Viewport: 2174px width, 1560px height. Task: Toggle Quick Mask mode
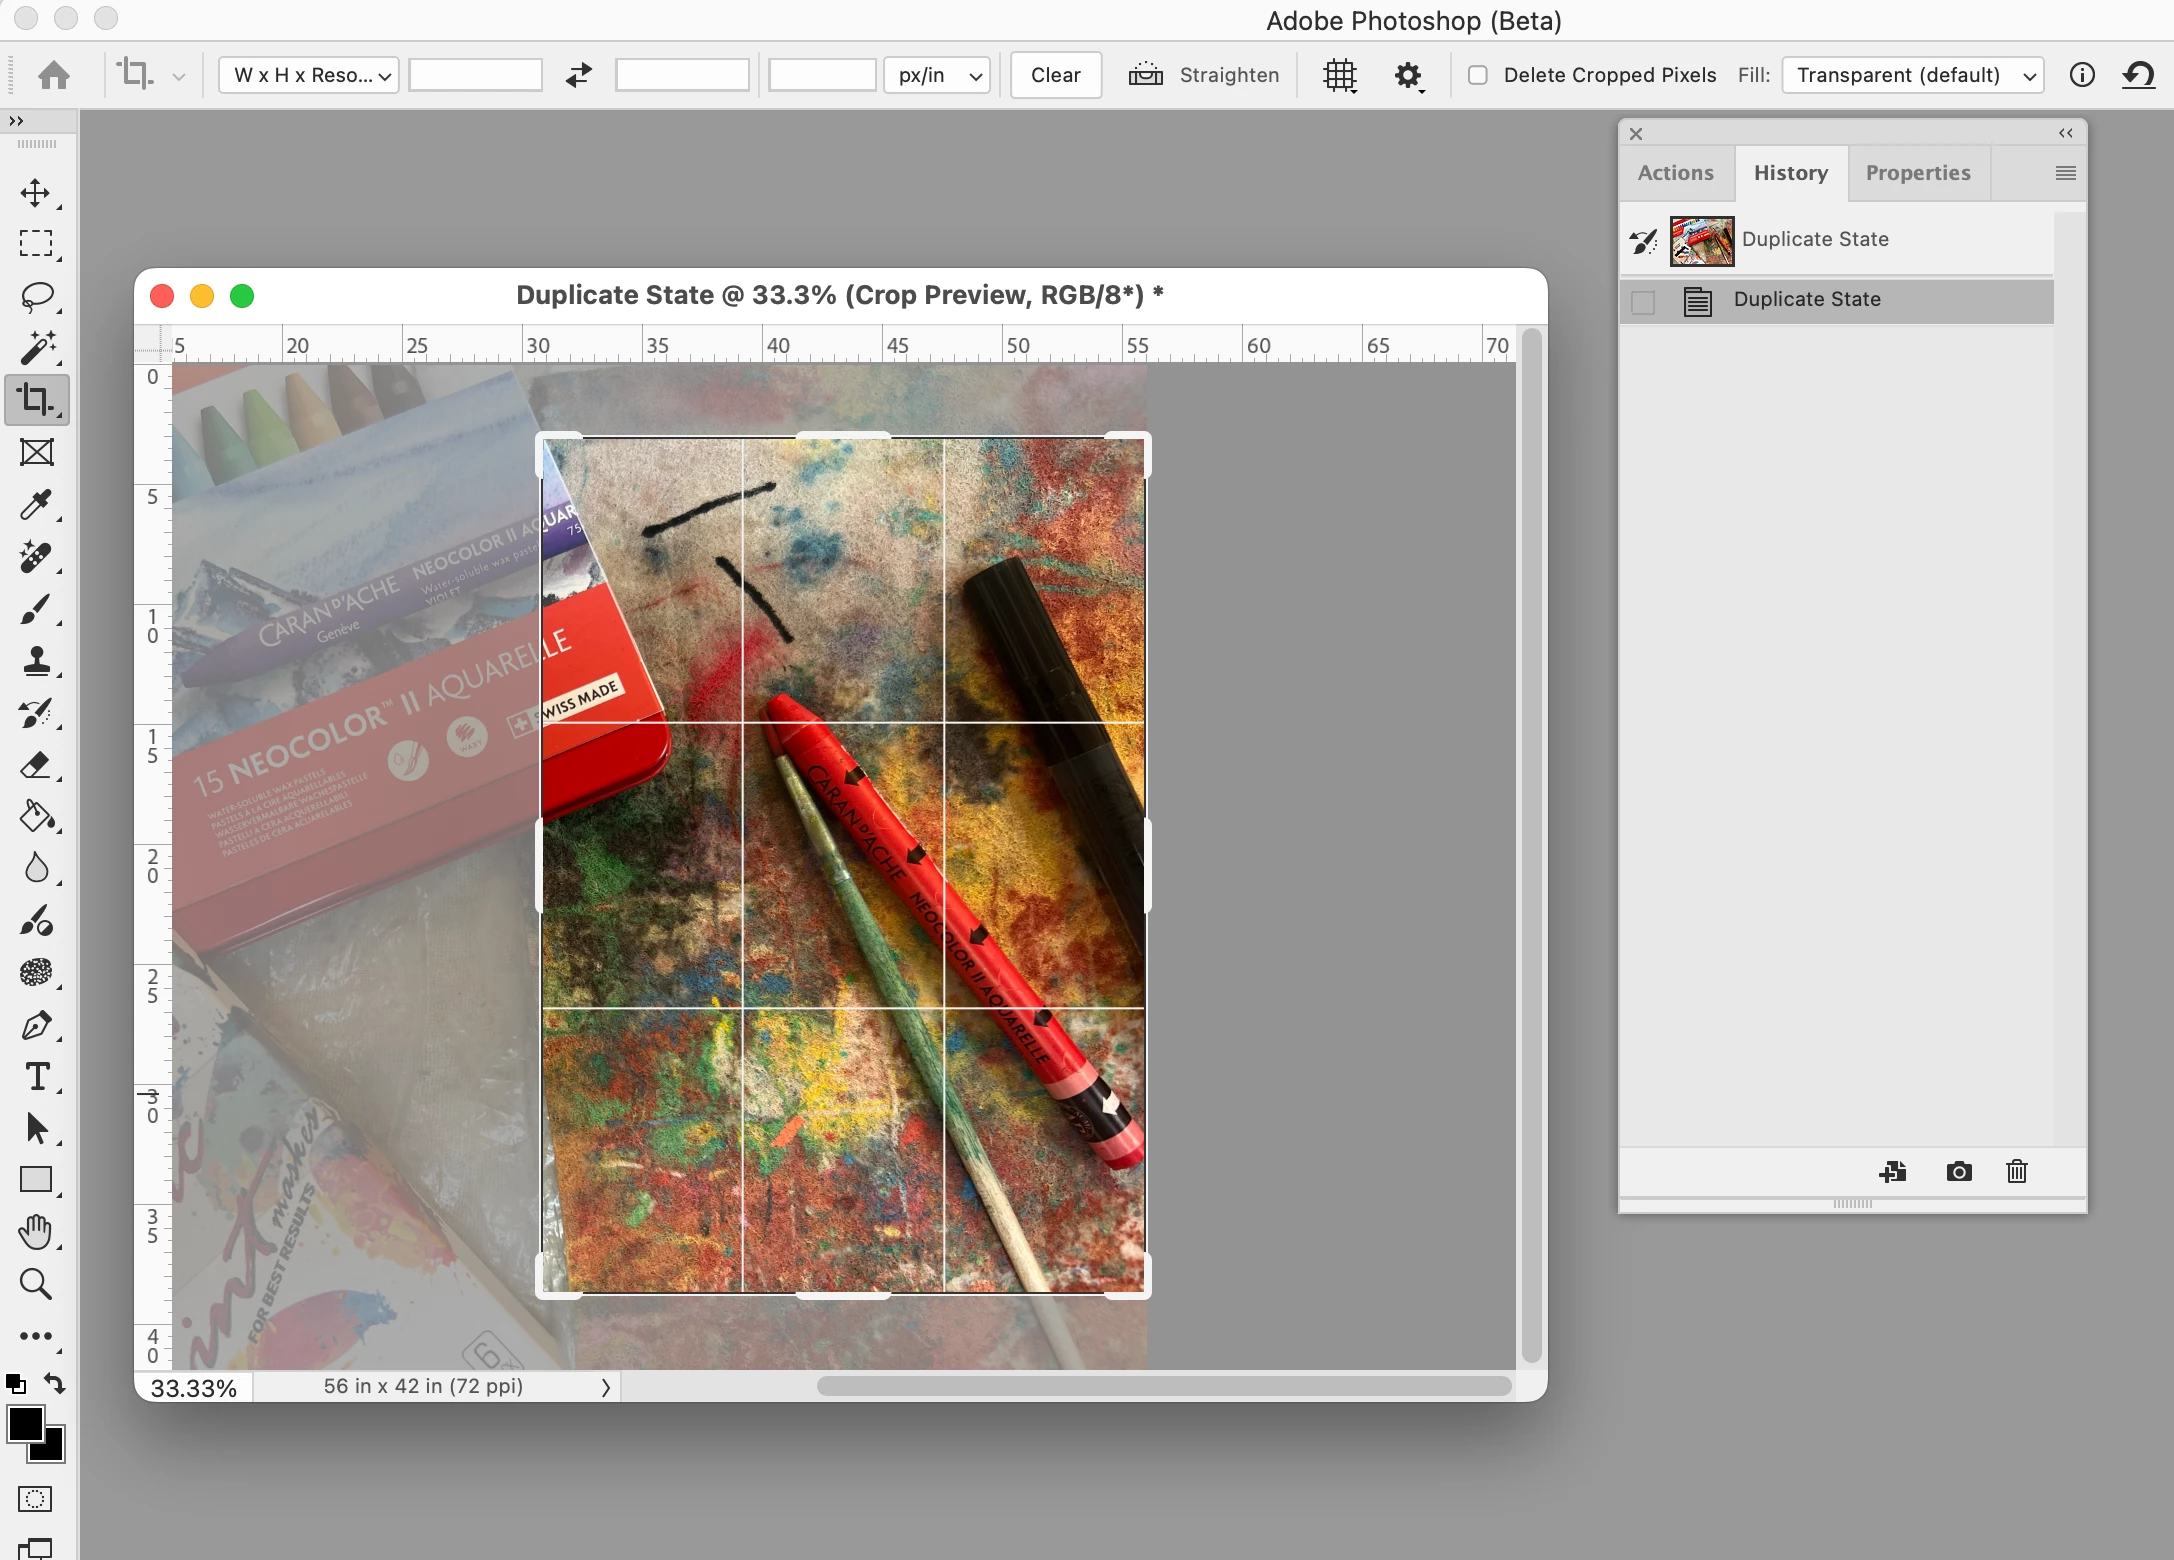pos(35,1499)
